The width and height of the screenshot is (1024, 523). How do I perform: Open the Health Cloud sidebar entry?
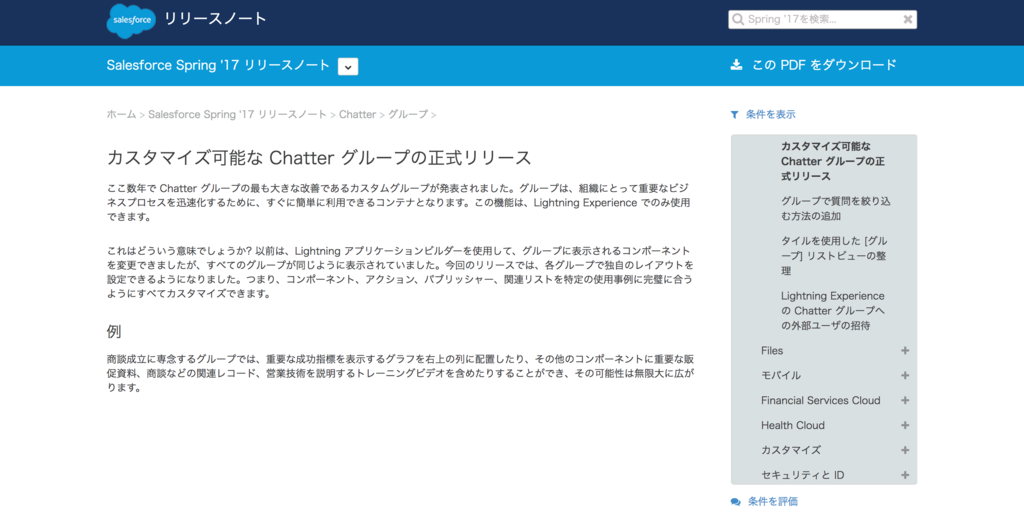[793, 425]
